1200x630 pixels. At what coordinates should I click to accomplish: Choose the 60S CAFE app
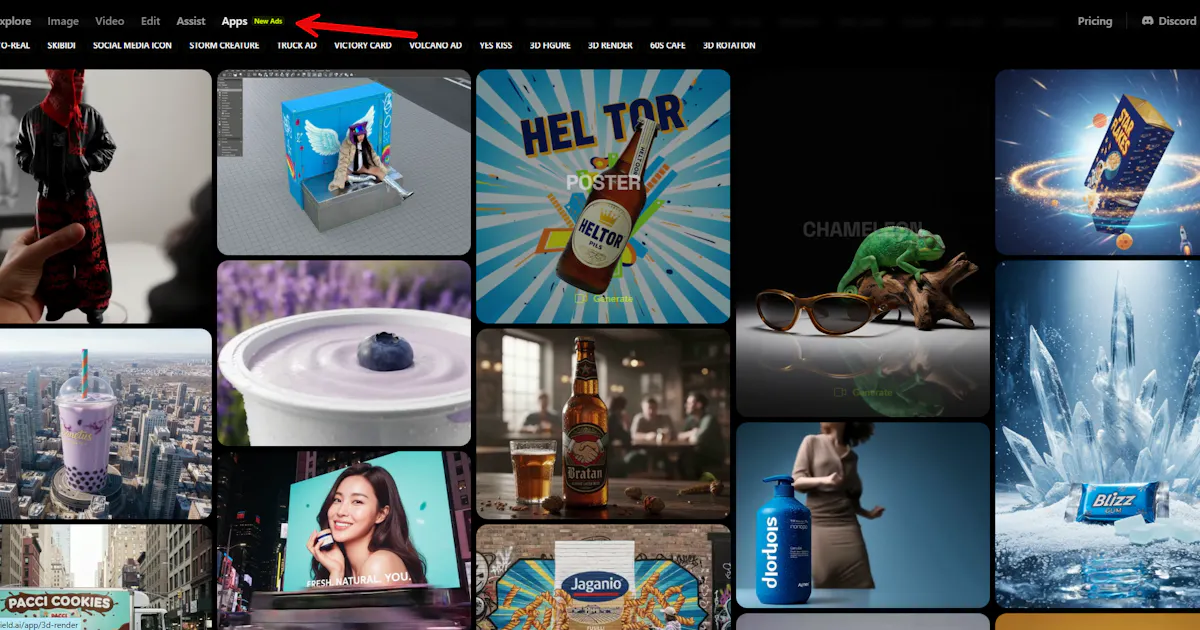668,45
